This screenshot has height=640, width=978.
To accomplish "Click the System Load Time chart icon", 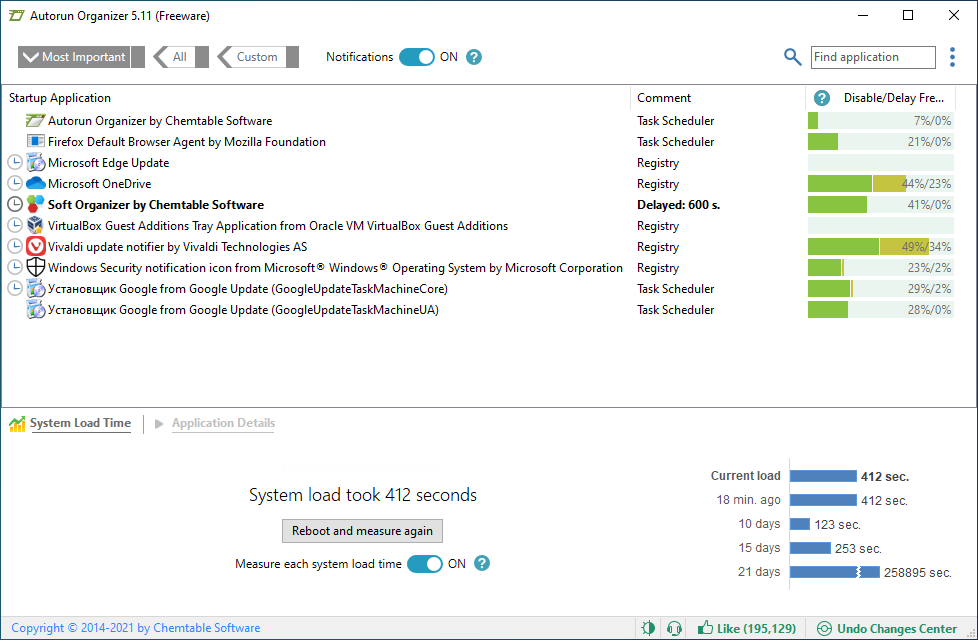I will (x=17, y=424).
